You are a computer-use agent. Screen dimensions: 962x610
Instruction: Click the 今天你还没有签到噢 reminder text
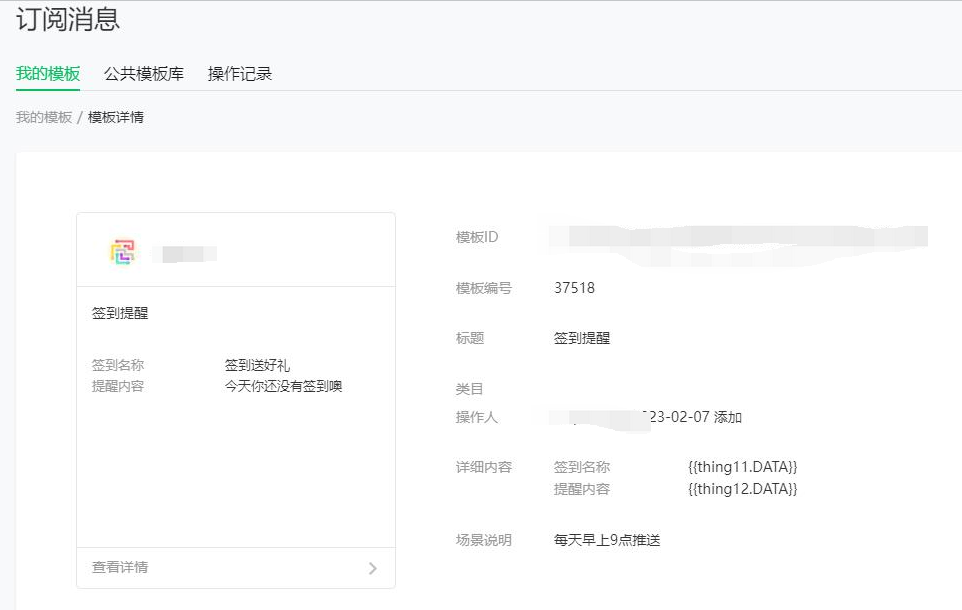click(283, 386)
